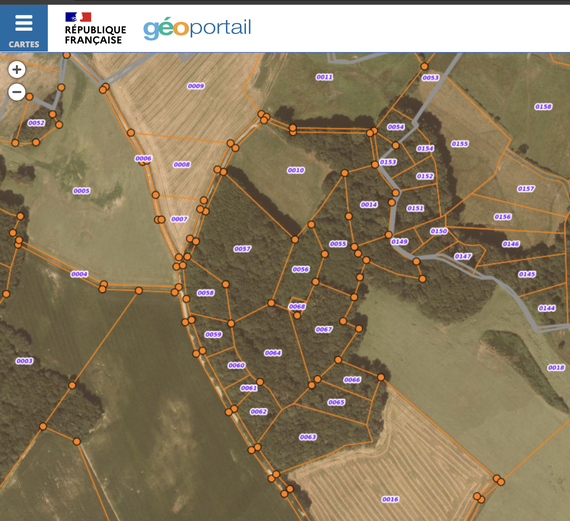Viewport: 570px width, 521px height.
Task: Click parcel label 0003
Action: 24,361
